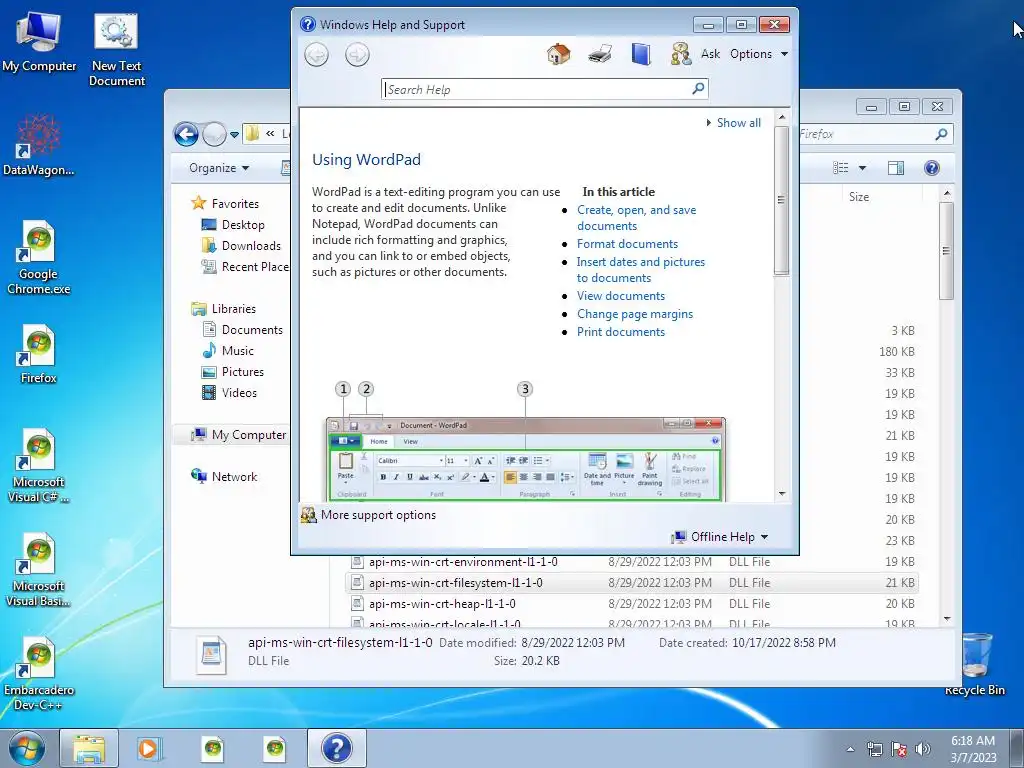Open 'Change page margins' link
The width and height of the screenshot is (1024, 768).
[635, 314]
